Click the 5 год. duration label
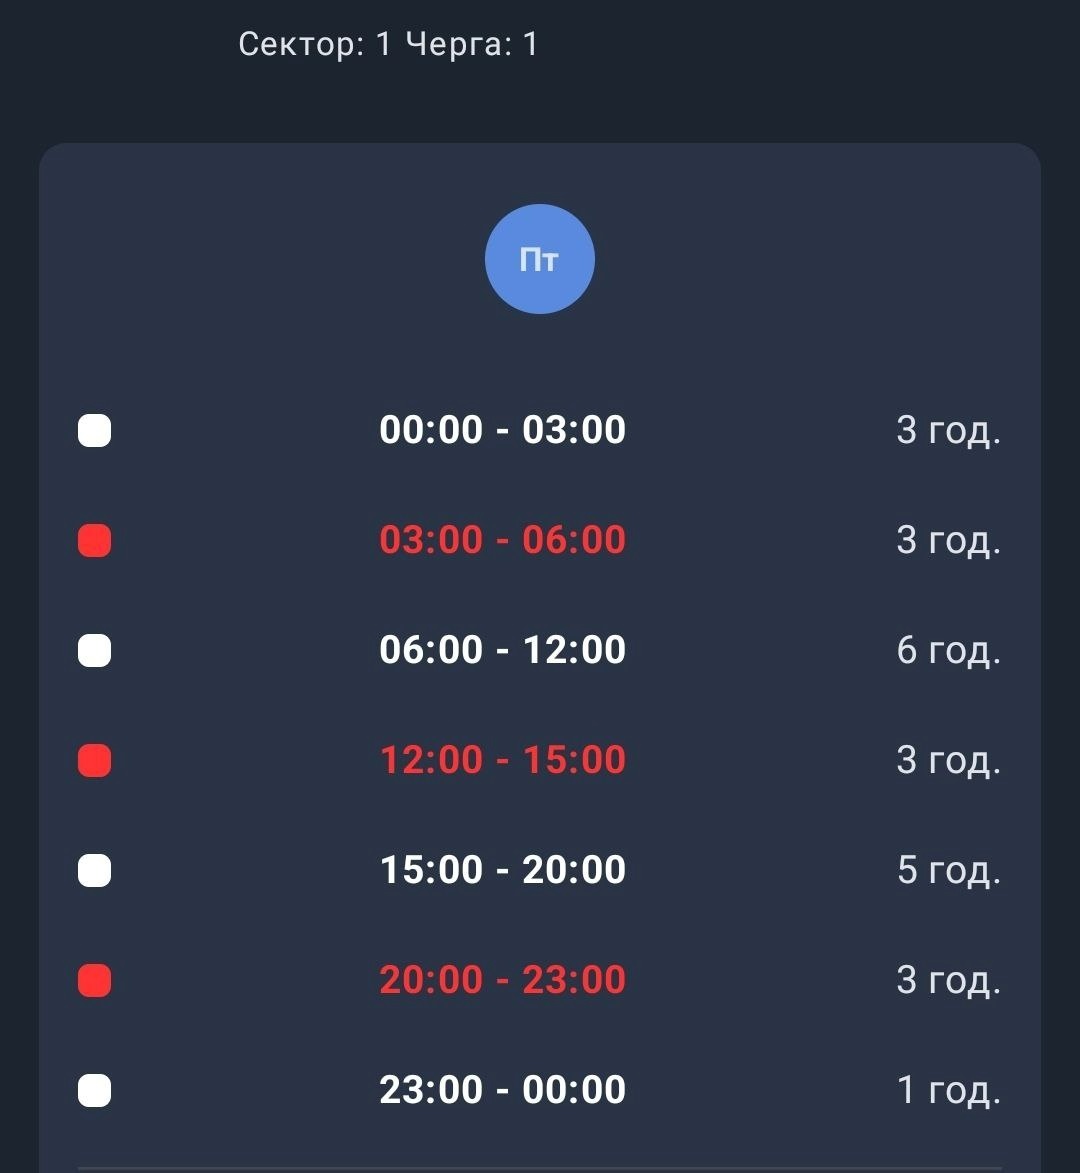1080x1173 pixels. (948, 871)
